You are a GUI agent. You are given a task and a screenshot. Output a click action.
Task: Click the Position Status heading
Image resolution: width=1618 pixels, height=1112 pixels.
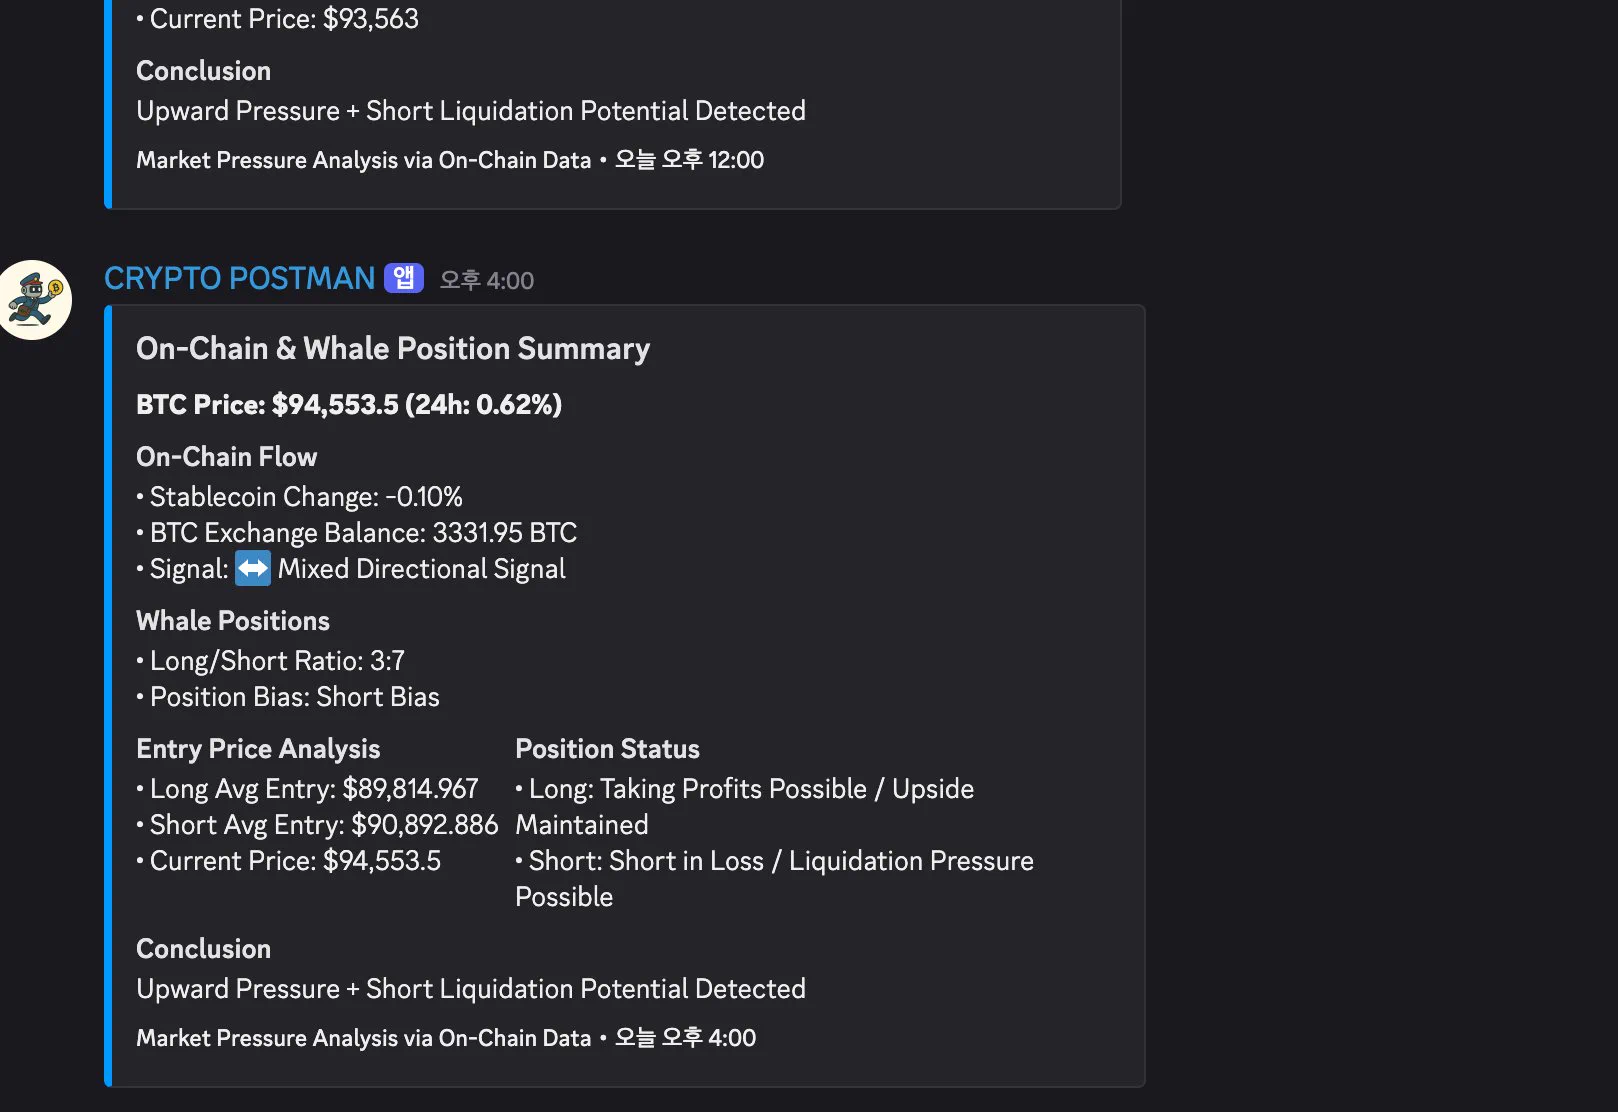click(x=607, y=749)
